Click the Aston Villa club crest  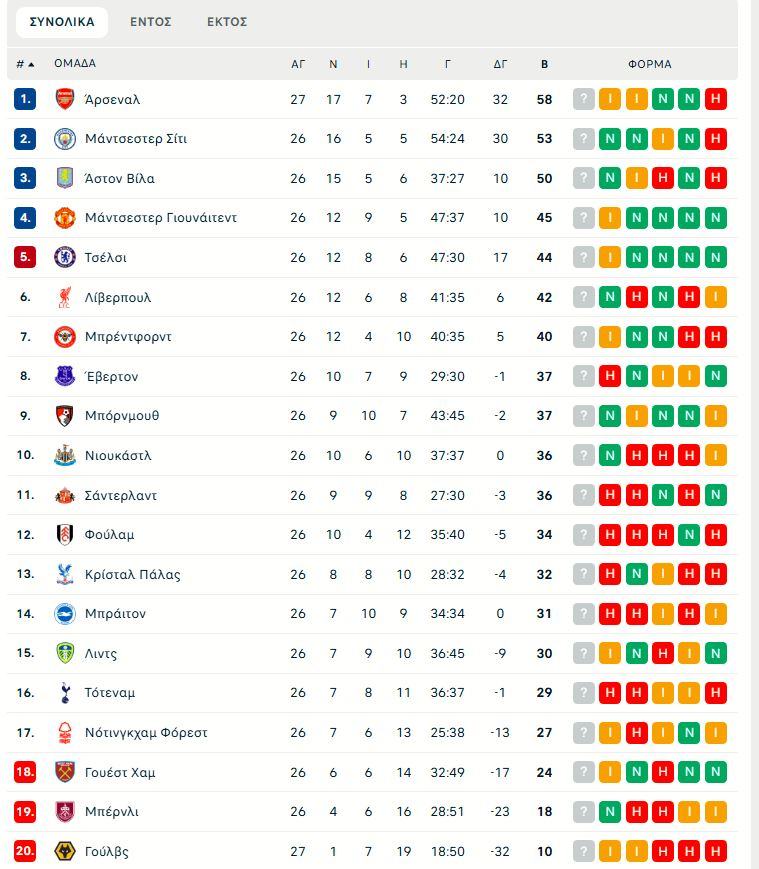63,178
